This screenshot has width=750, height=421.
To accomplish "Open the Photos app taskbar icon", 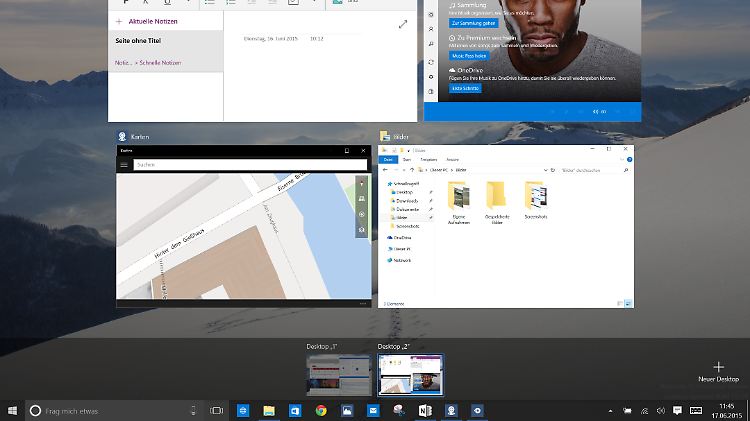I will (347, 410).
